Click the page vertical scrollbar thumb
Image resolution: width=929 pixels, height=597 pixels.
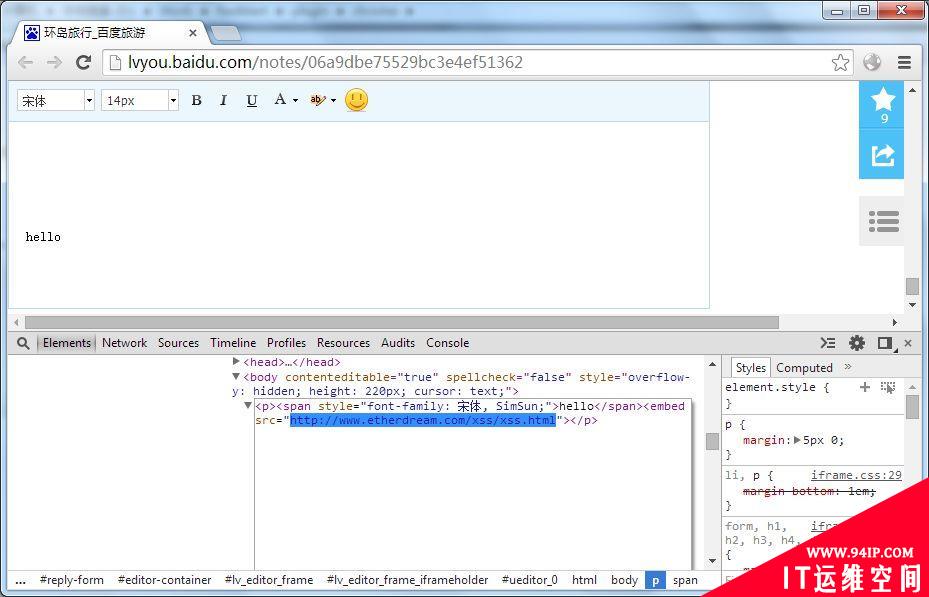(x=912, y=285)
